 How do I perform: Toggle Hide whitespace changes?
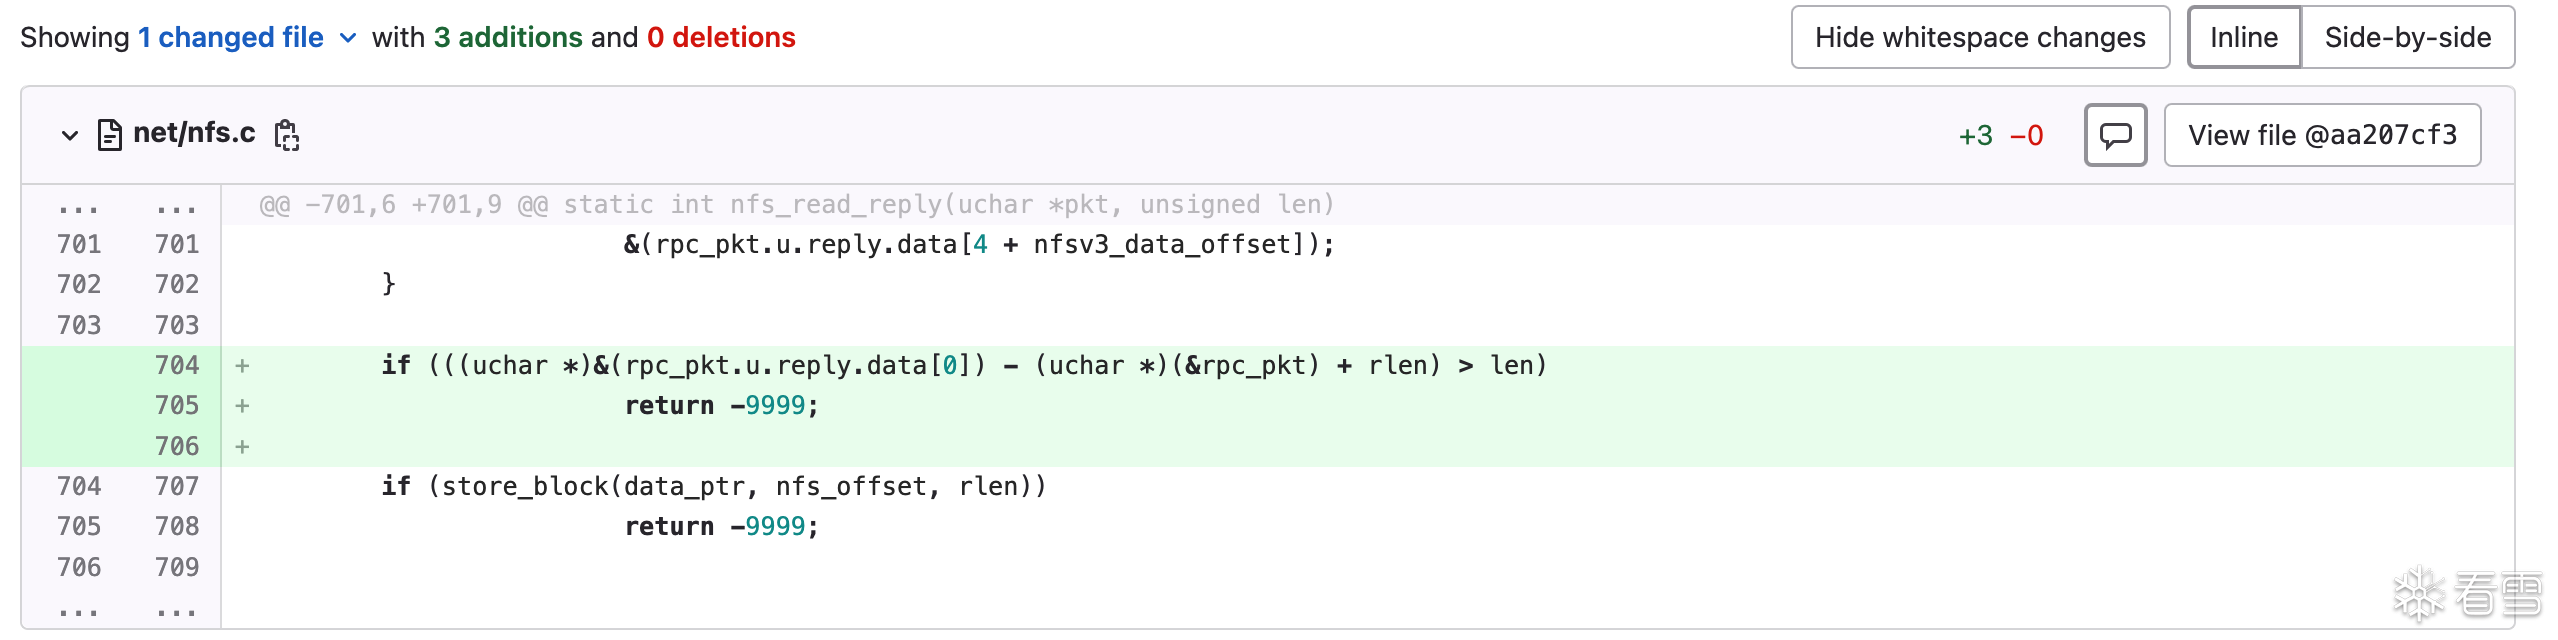1979,38
